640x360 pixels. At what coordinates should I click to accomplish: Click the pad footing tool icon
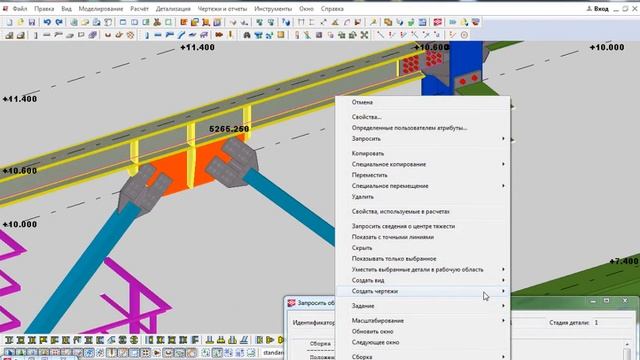(9, 35)
